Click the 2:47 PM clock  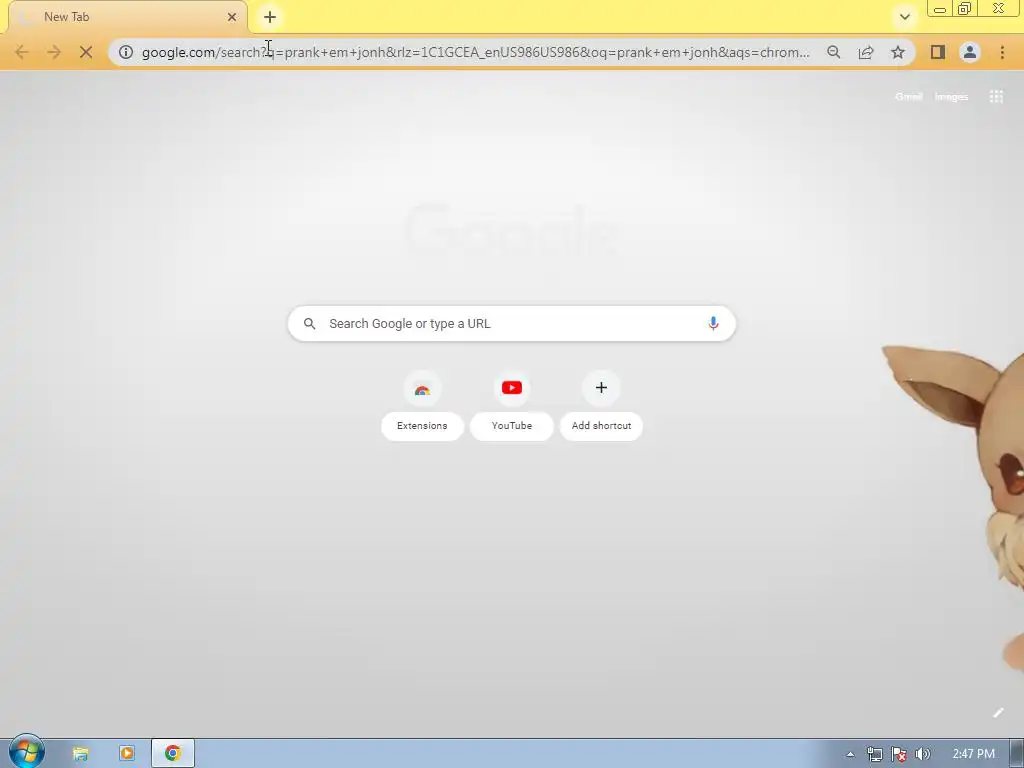973,754
